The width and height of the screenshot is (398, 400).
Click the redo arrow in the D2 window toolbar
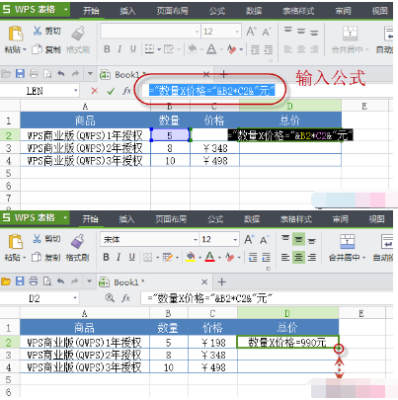coord(75,282)
